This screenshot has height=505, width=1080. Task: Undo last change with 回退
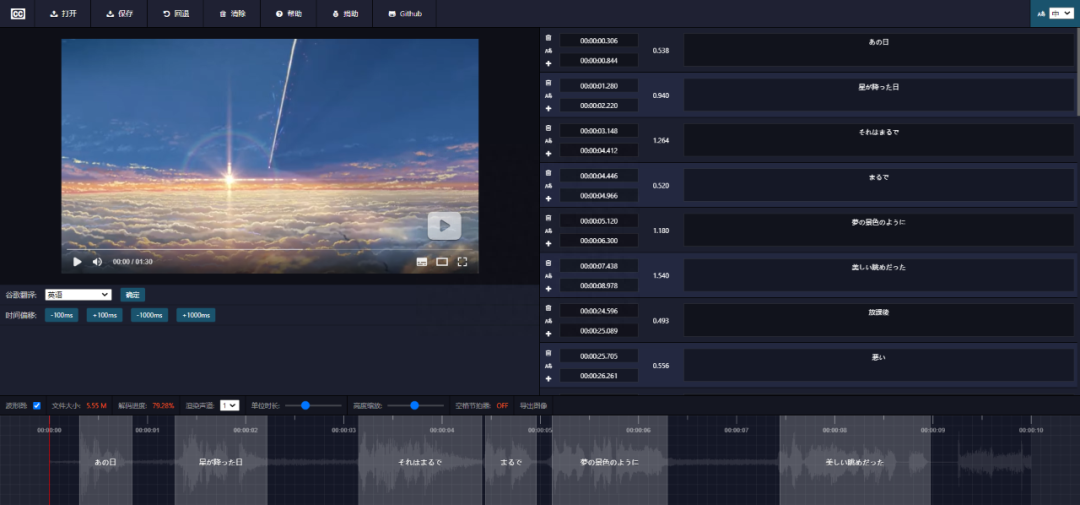(176, 14)
